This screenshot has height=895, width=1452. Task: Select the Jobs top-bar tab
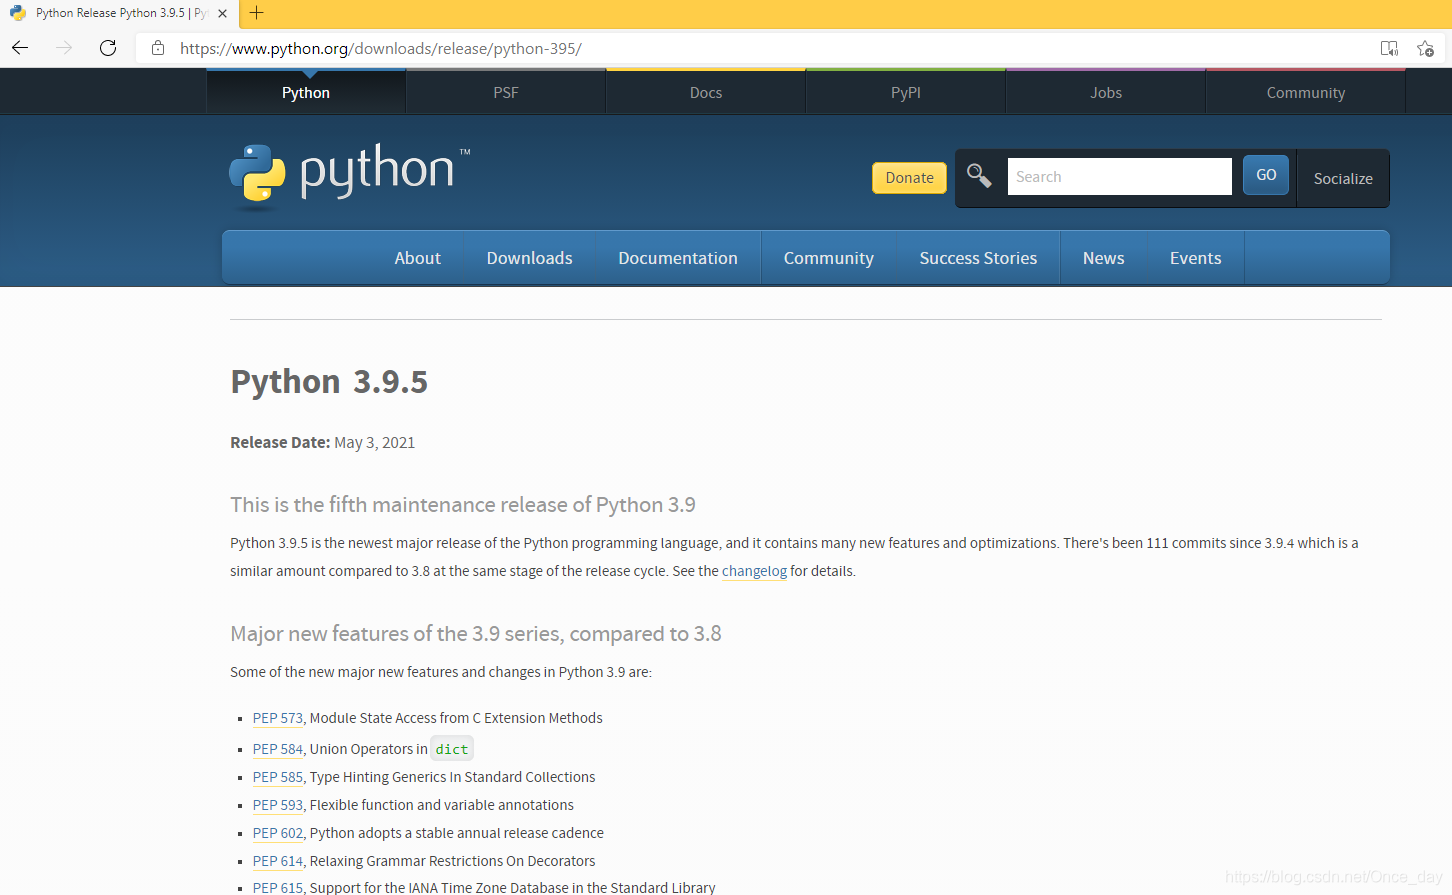click(x=1106, y=92)
